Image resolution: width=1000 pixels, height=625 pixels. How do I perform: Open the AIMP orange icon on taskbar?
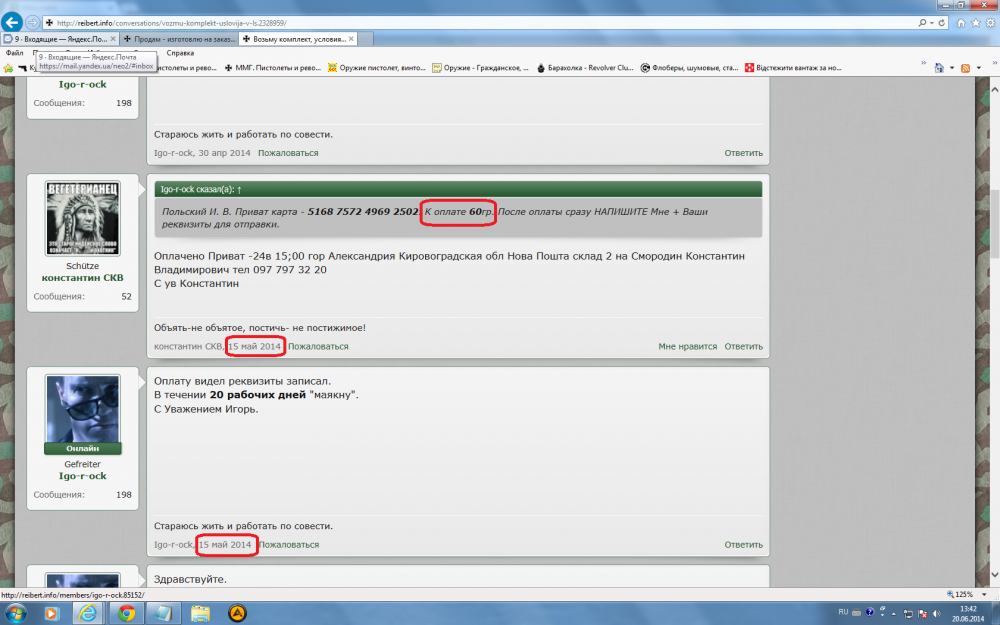click(x=237, y=614)
